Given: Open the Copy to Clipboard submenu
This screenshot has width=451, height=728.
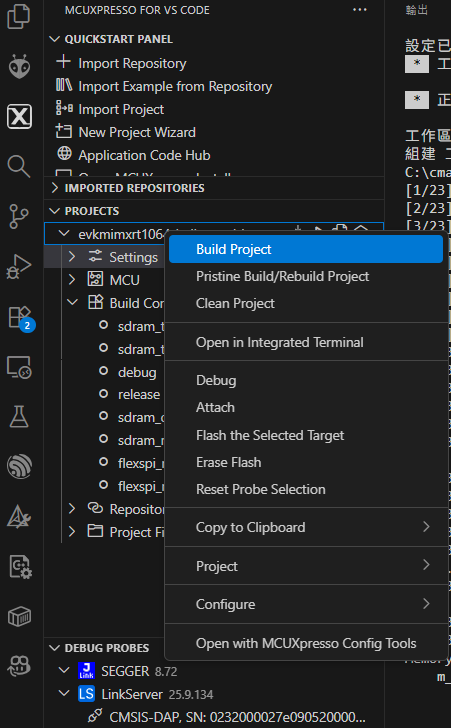Looking at the screenshot, I should [x=306, y=527].
